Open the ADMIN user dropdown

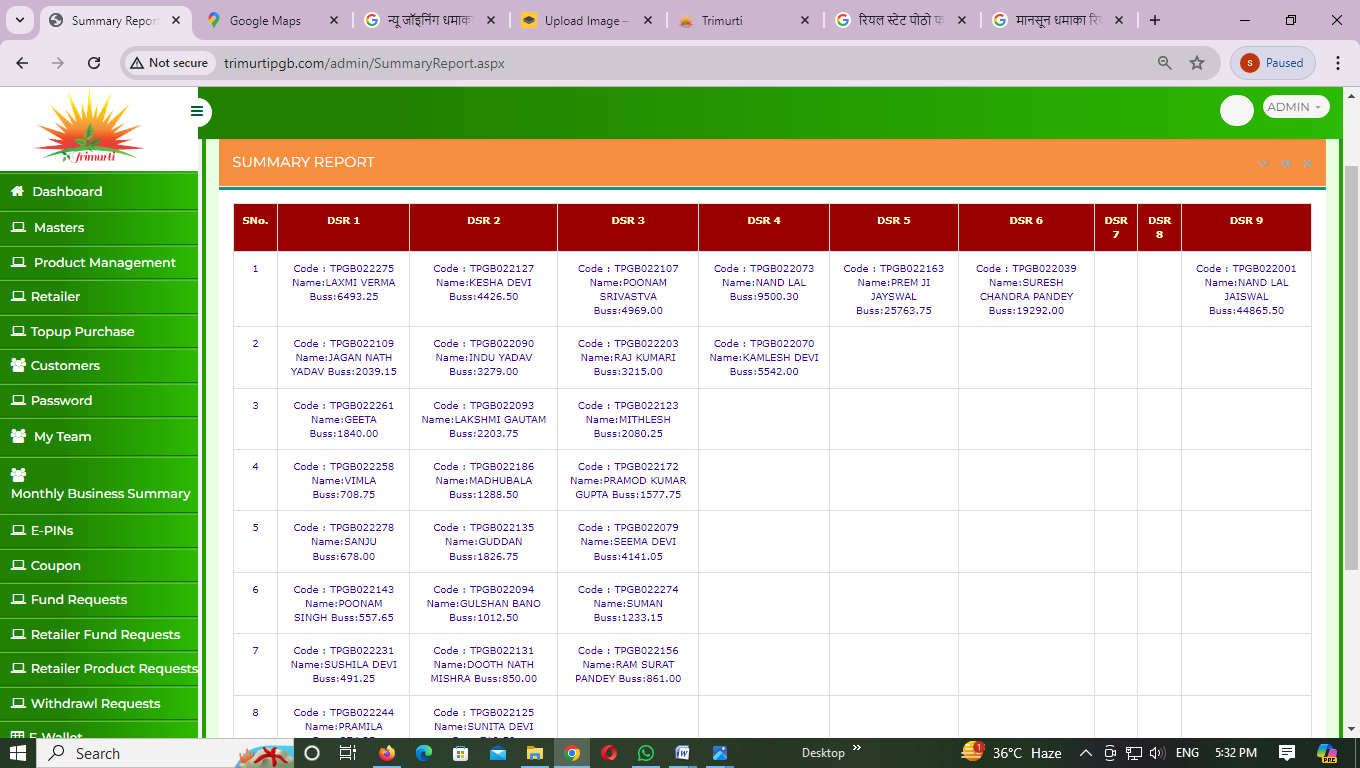pyautogui.click(x=1295, y=107)
